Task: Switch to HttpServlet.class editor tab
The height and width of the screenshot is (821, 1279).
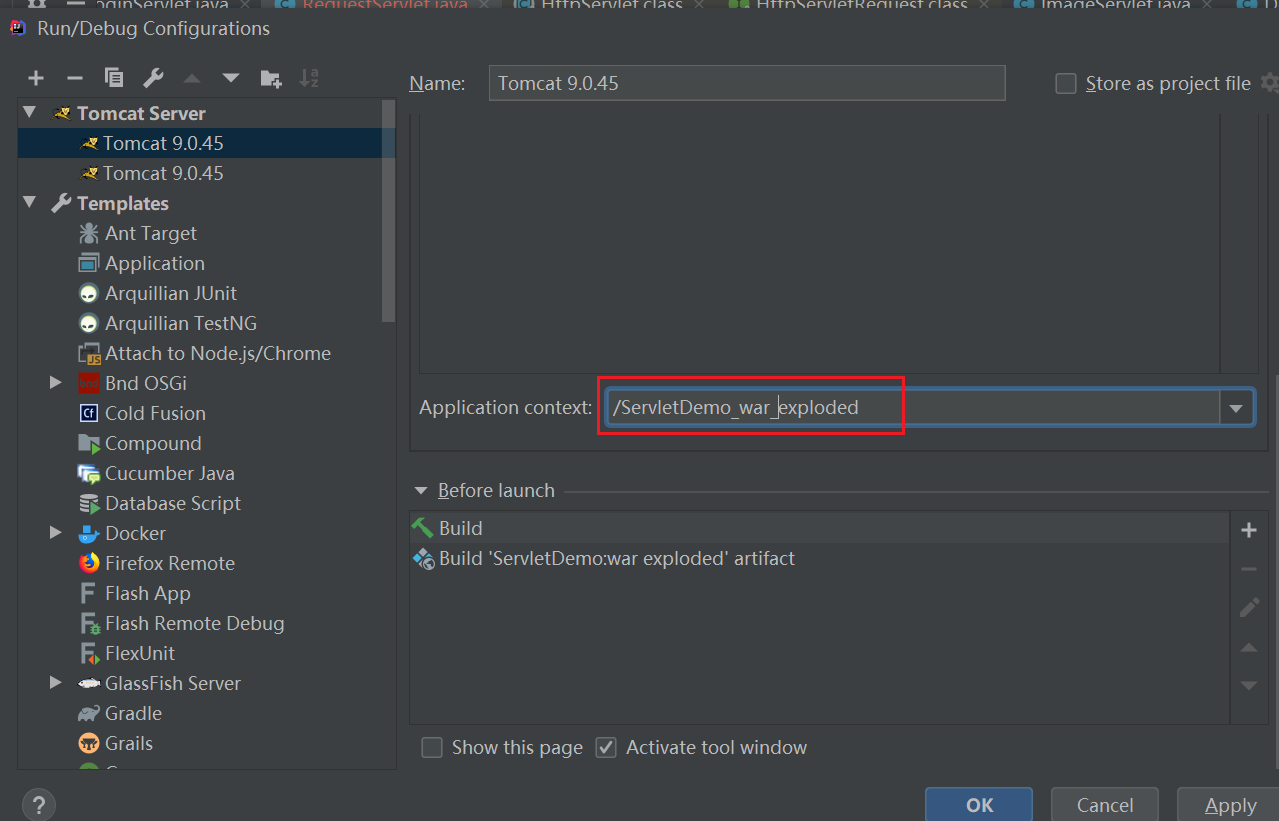Action: click(x=609, y=5)
